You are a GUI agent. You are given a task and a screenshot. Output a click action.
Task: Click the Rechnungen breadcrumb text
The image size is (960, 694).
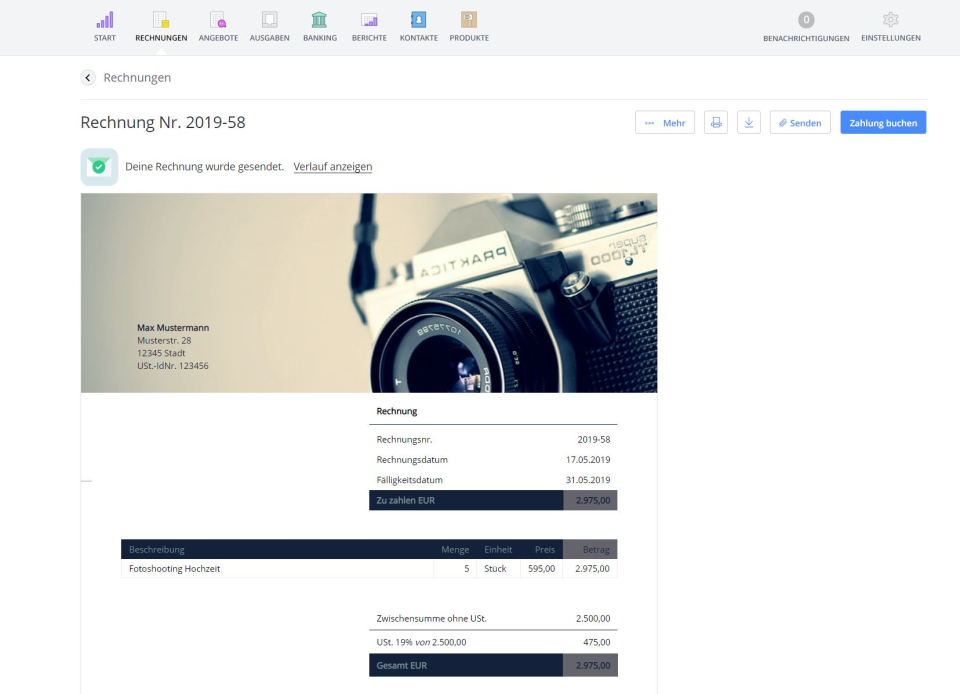(137, 77)
